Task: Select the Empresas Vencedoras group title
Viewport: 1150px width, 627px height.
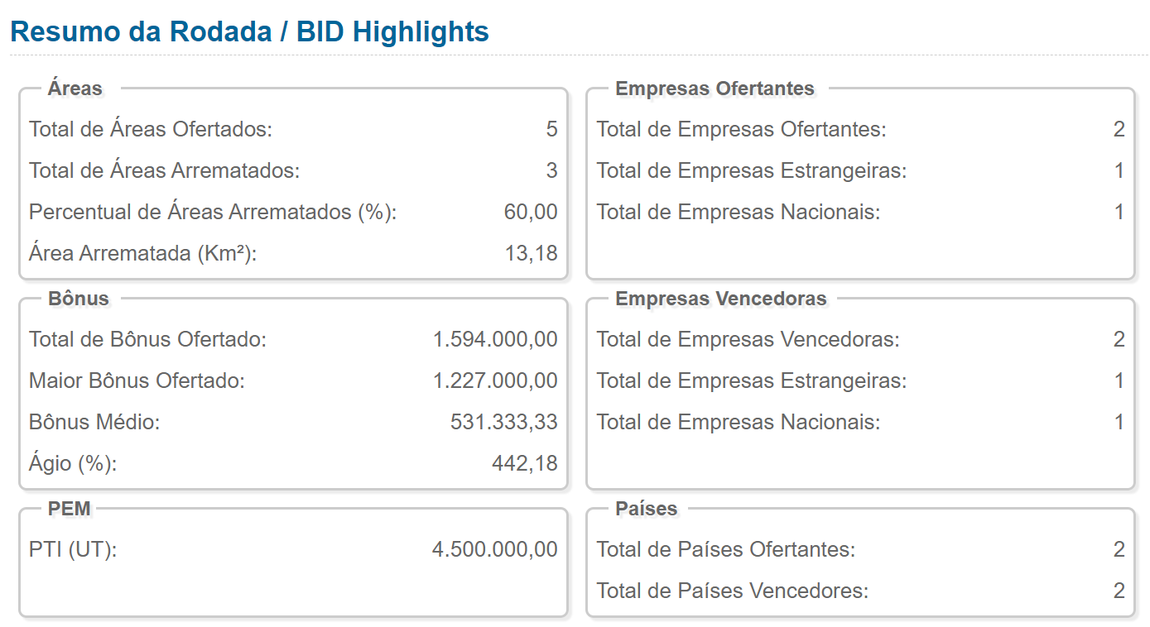Action: (x=720, y=298)
